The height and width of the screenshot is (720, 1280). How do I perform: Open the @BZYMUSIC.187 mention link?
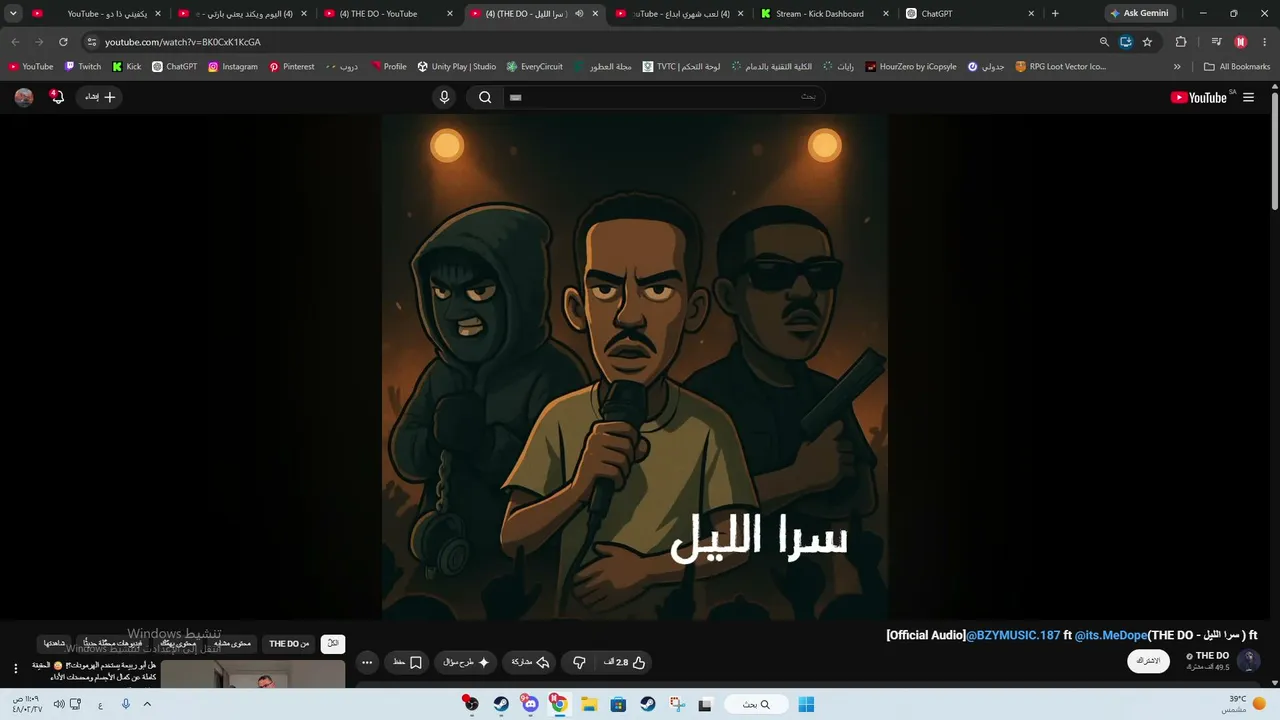point(1013,635)
